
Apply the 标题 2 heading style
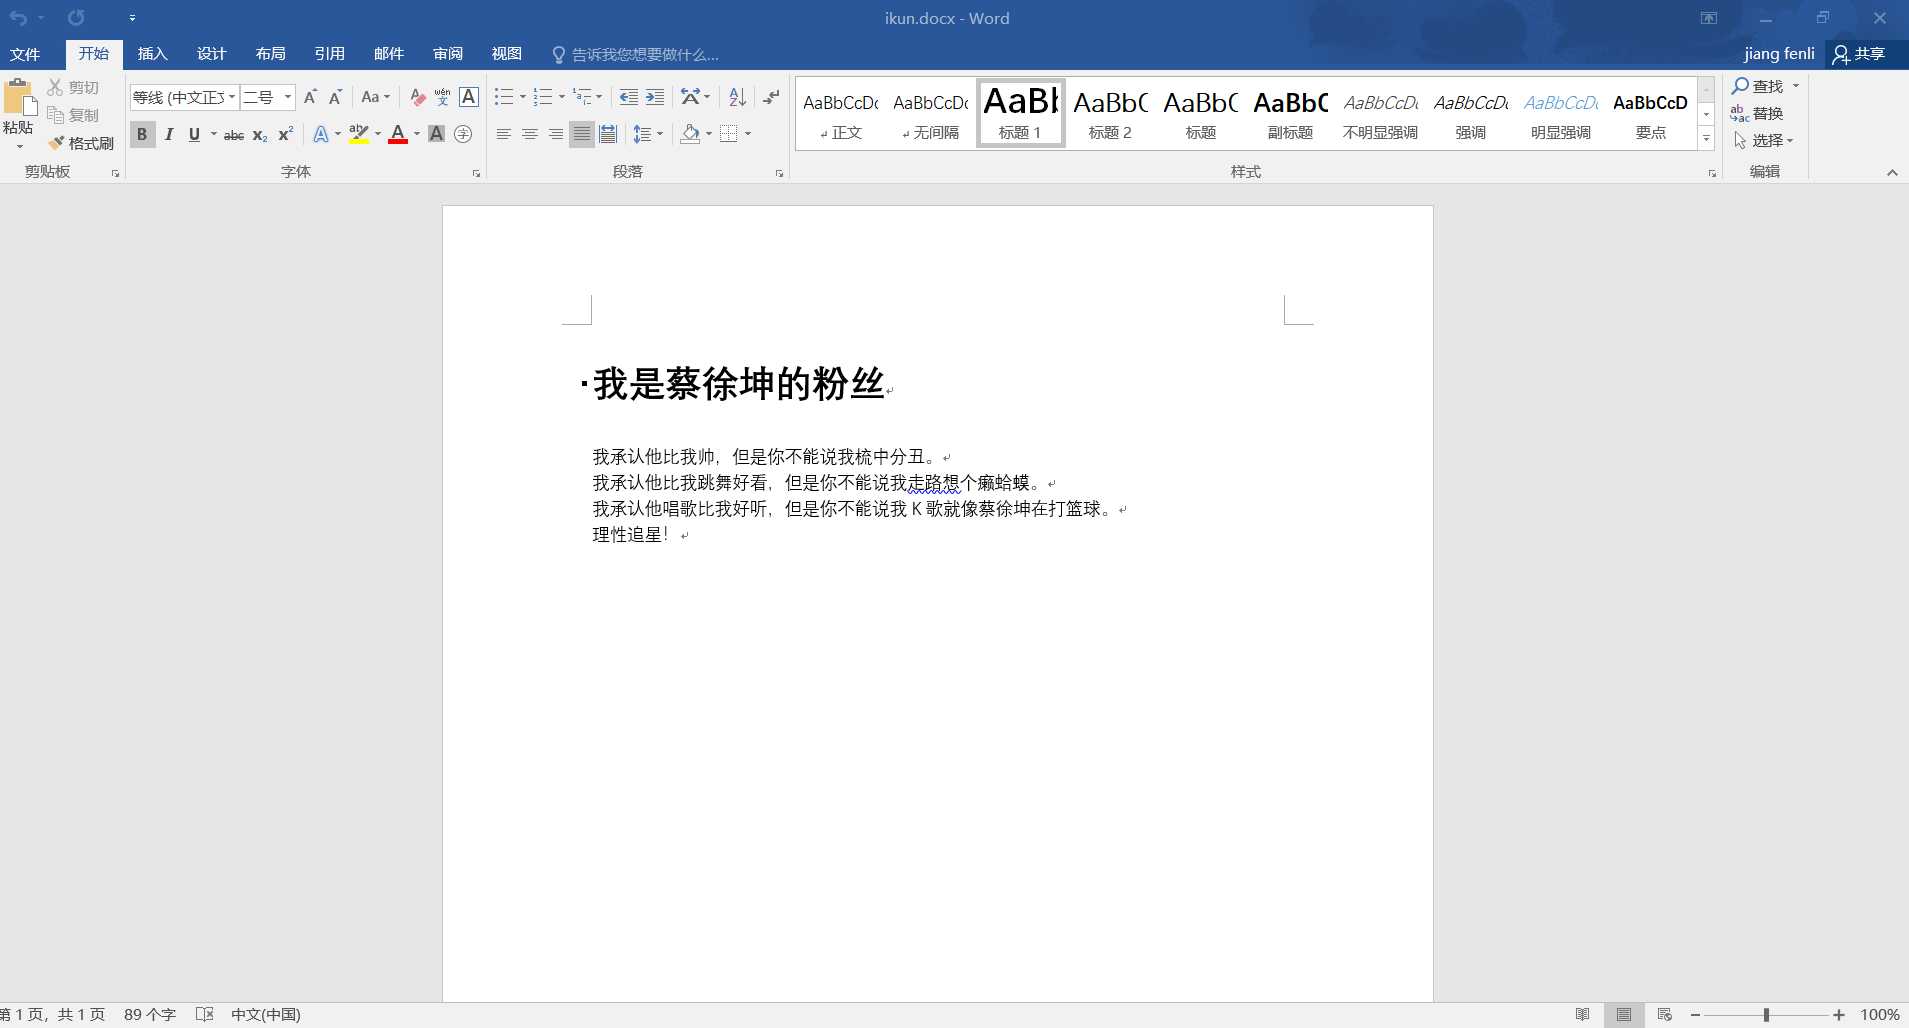[1110, 114]
